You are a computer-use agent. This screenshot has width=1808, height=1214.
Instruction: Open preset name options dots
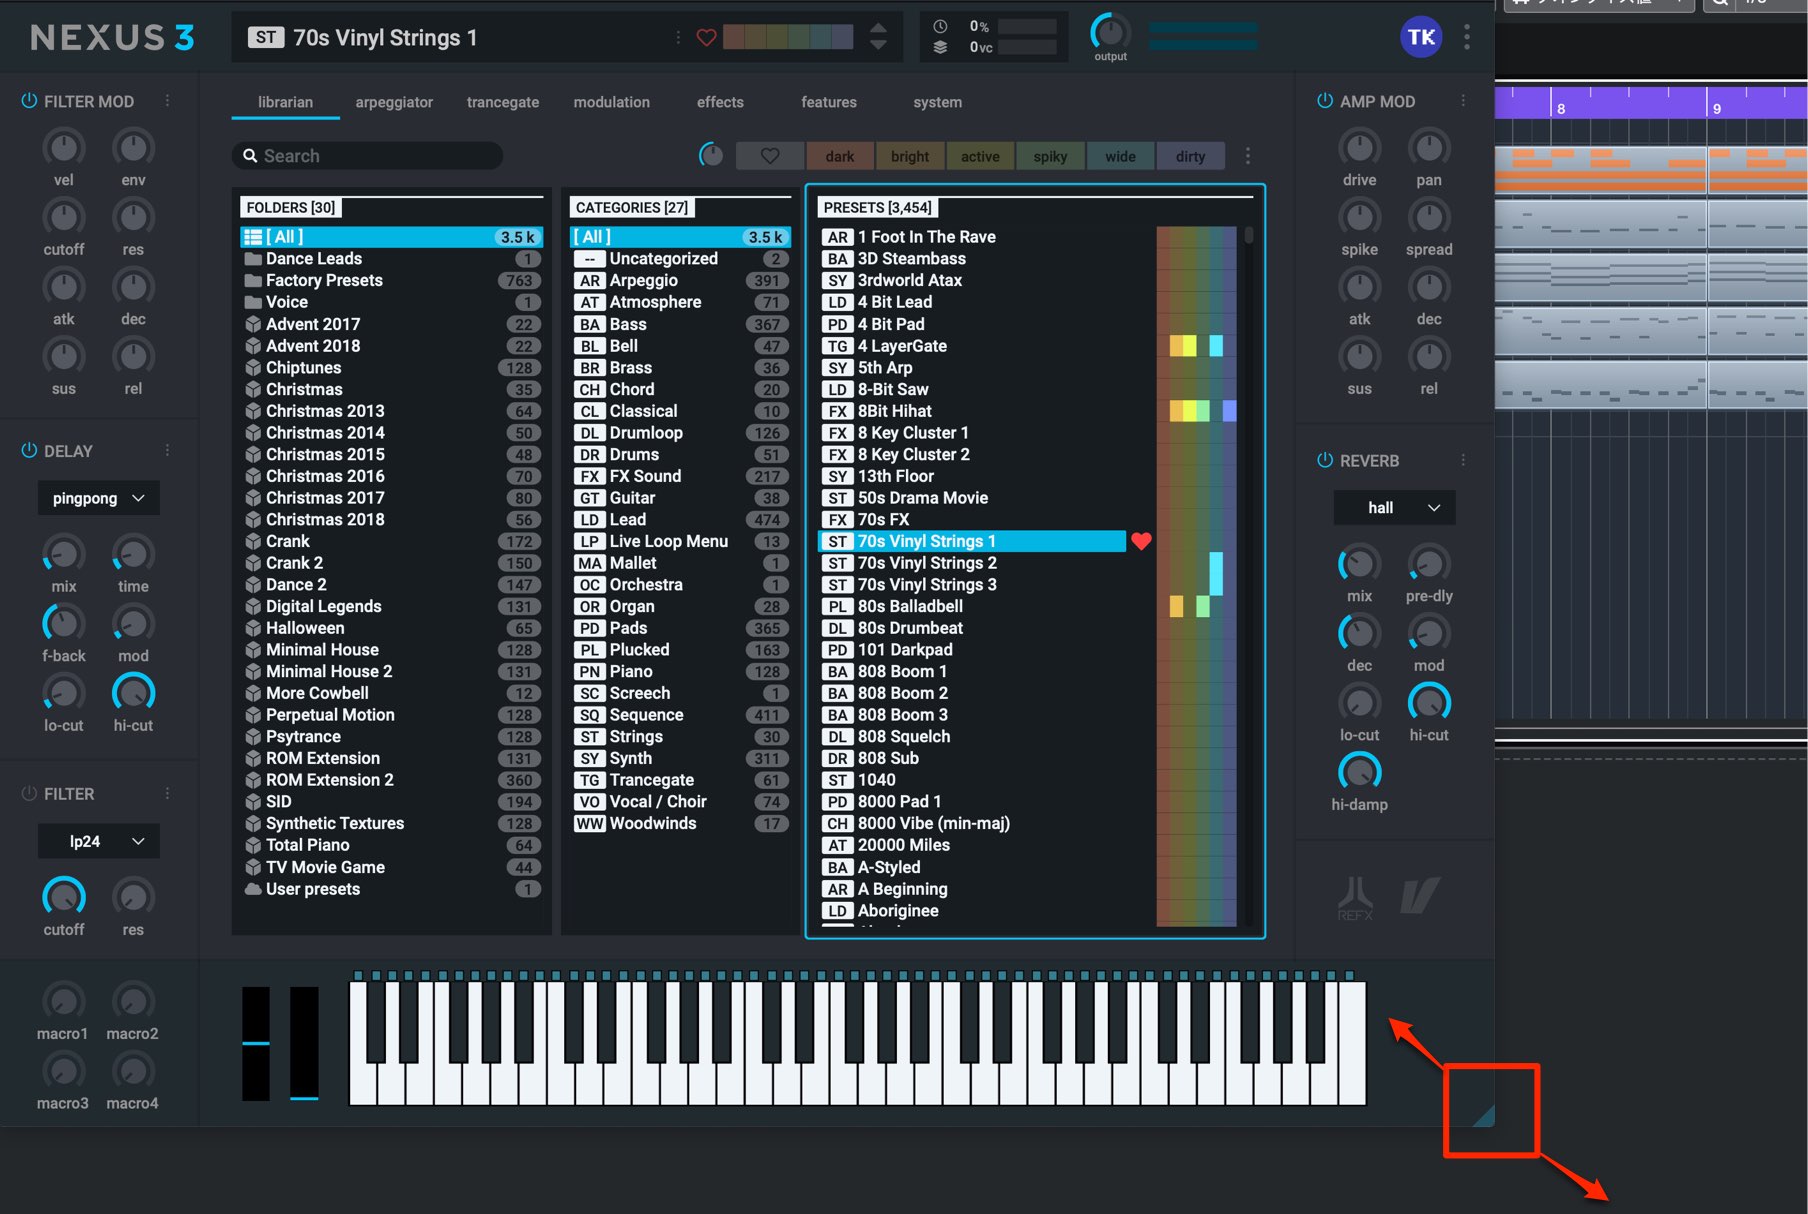tap(678, 38)
